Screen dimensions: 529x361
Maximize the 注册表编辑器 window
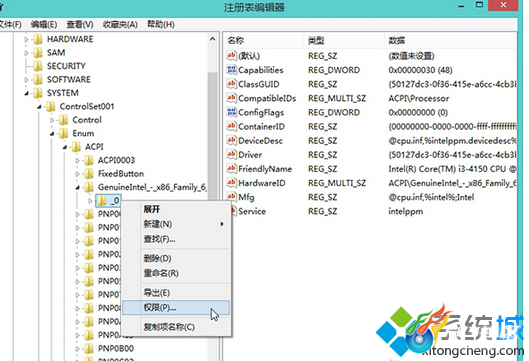(479, 5)
